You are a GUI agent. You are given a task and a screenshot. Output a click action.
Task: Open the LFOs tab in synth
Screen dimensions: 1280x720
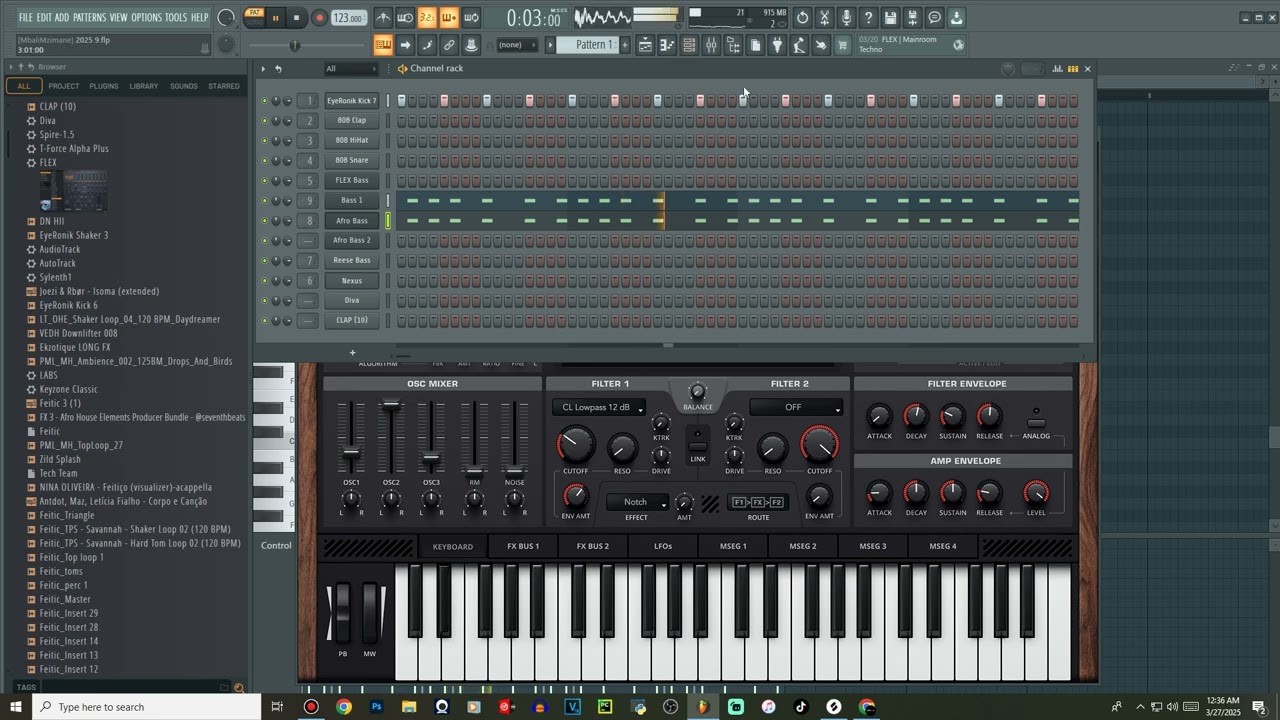[663, 546]
